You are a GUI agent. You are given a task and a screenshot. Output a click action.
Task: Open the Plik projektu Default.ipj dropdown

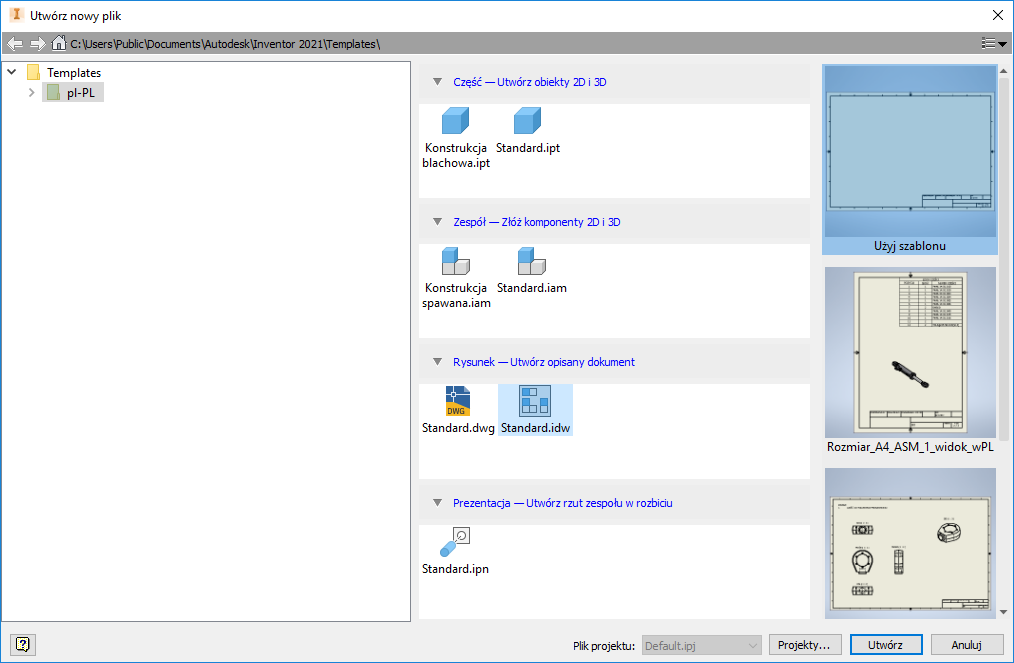point(702,646)
